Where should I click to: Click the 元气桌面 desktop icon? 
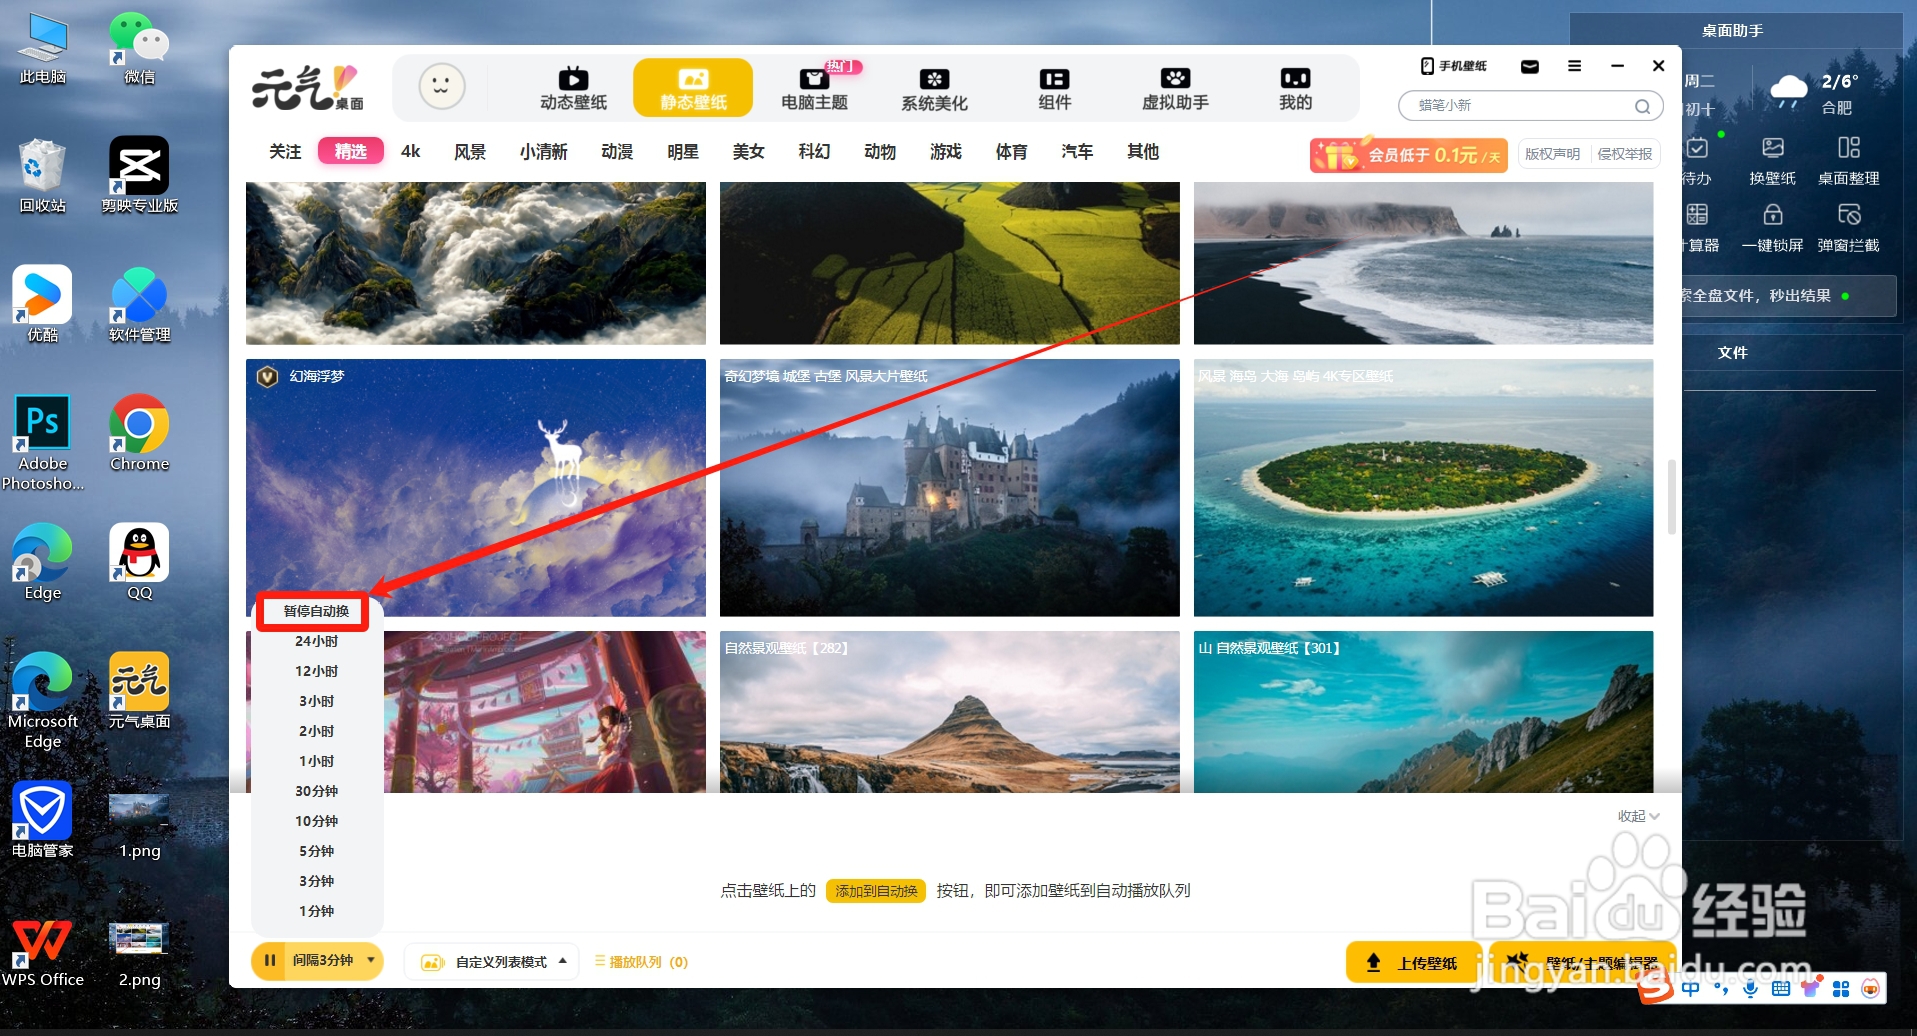pos(139,691)
